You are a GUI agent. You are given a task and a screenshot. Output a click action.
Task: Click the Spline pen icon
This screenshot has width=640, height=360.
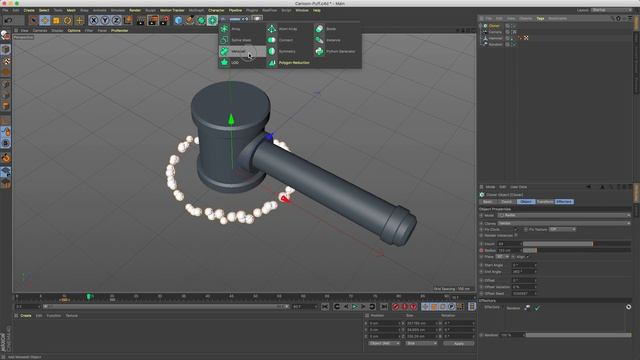[190, 20]
